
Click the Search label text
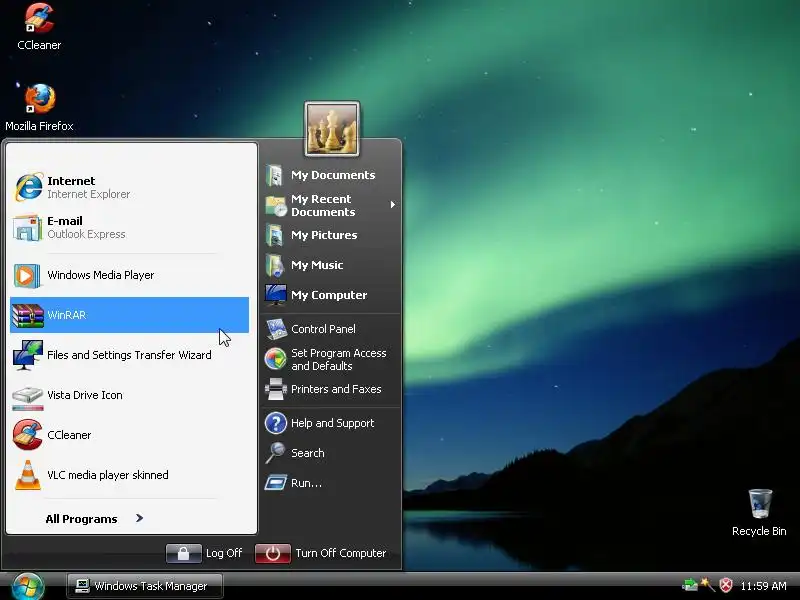308,453
